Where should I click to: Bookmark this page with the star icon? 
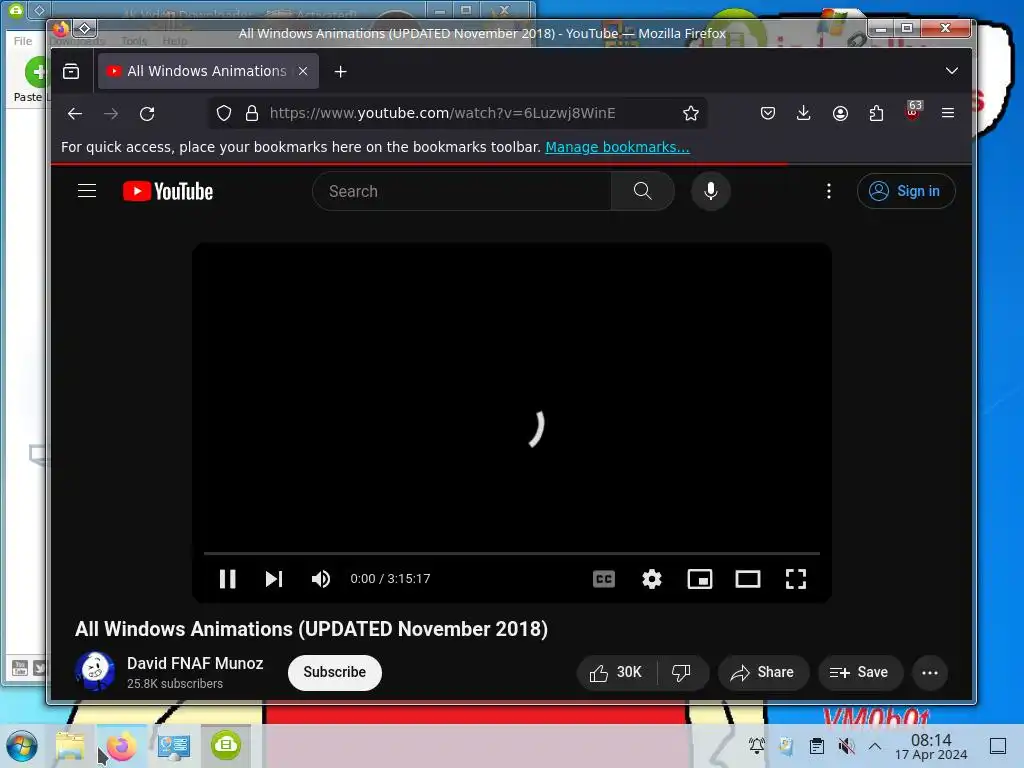[690, 114]
